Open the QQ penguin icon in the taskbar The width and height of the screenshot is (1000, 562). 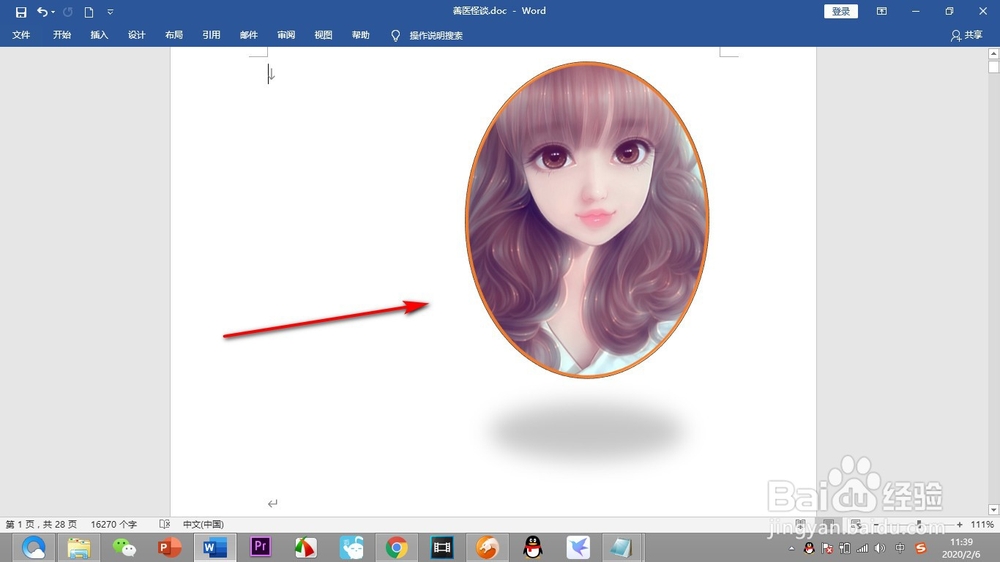click(x=533, y=547)
